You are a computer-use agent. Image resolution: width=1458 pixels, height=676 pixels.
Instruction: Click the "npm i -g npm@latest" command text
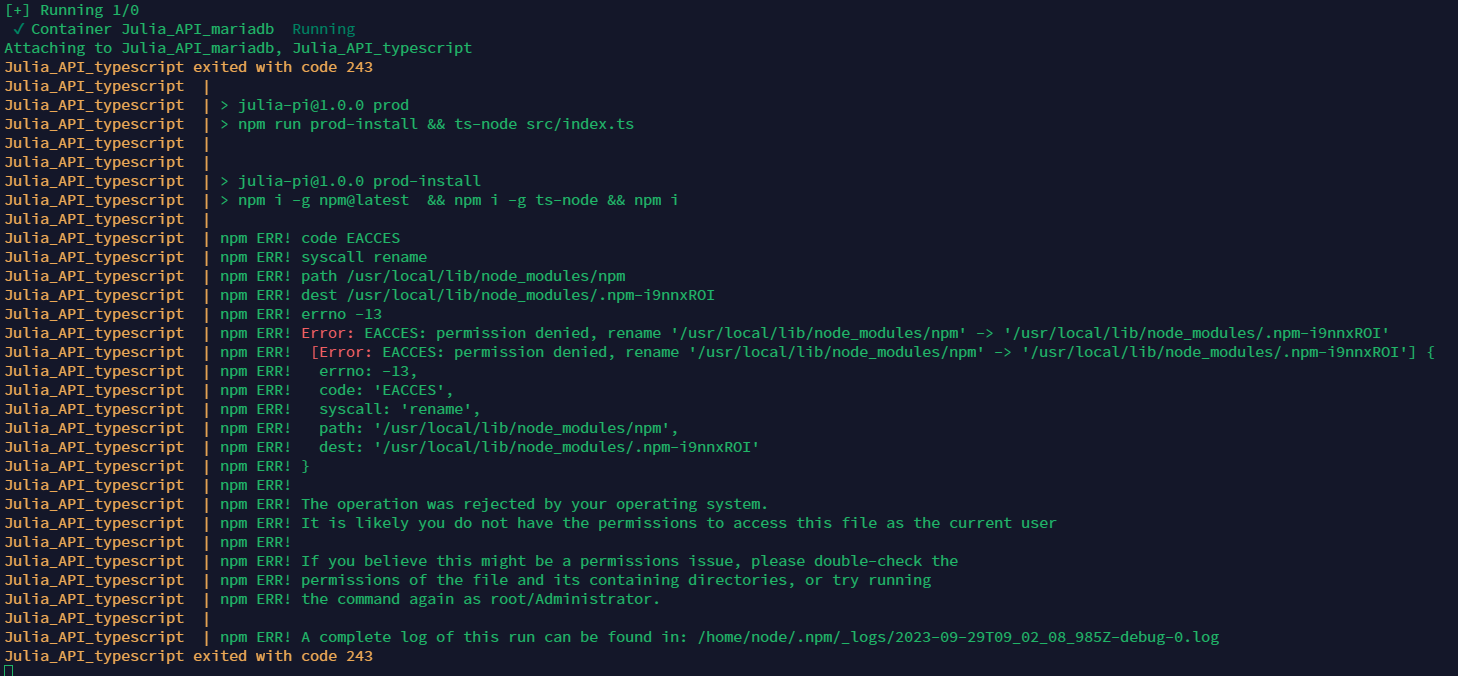[323, 200]
